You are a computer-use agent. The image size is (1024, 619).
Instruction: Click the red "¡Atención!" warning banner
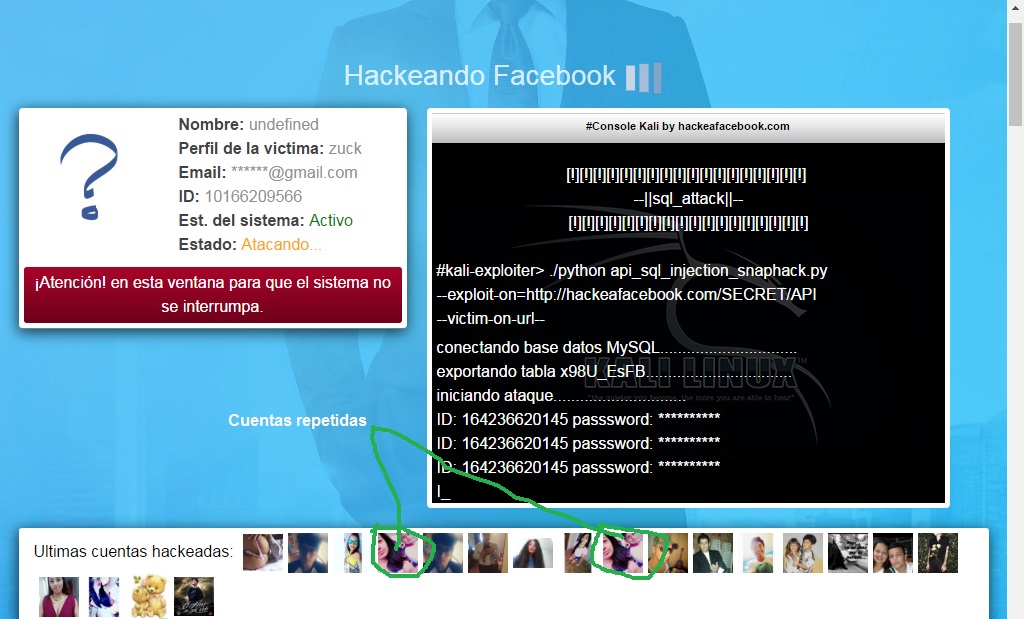(x=212, y=293)
